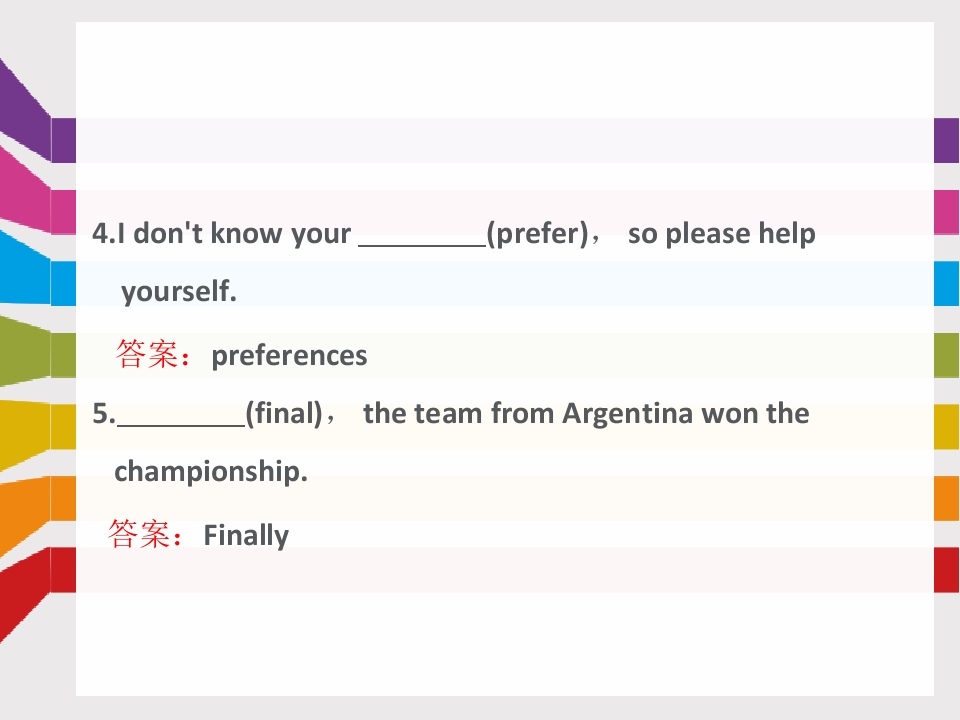This screenshot has height=720, width=960.
Task: Click the yellow square on right edge
Action: 947,427
